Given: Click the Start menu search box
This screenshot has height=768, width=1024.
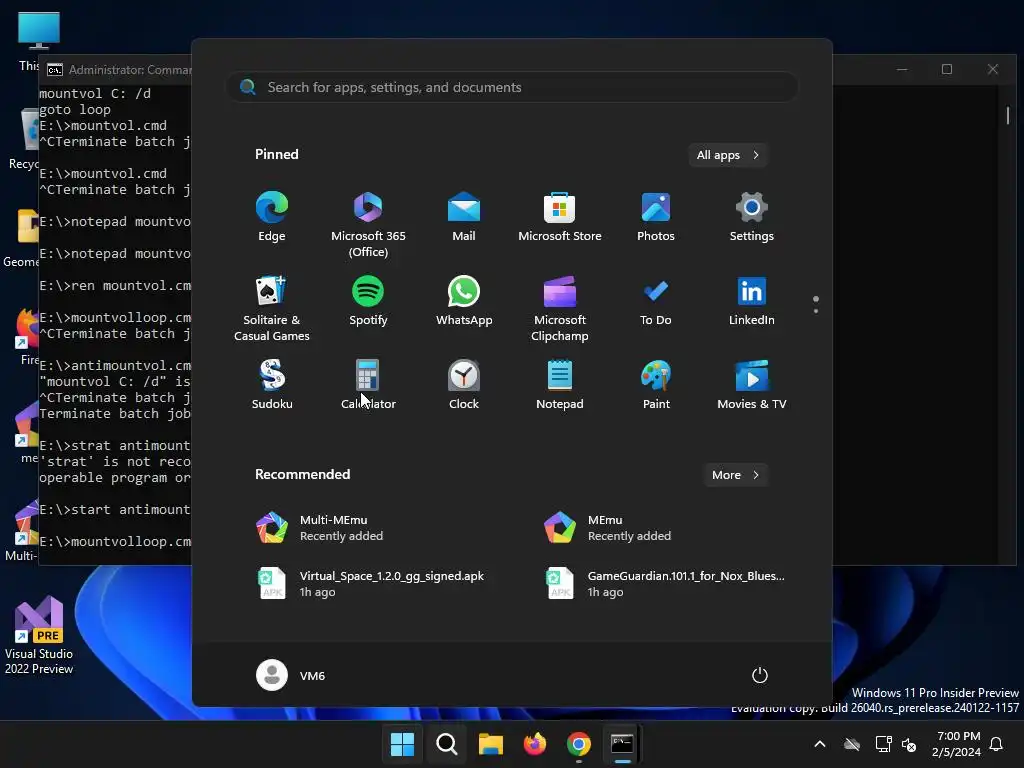Looking at the screenshot, I should (512, 88).
